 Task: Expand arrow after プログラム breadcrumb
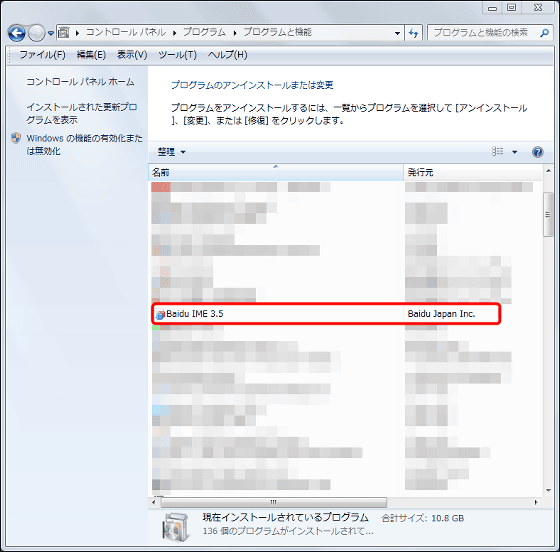235,33
